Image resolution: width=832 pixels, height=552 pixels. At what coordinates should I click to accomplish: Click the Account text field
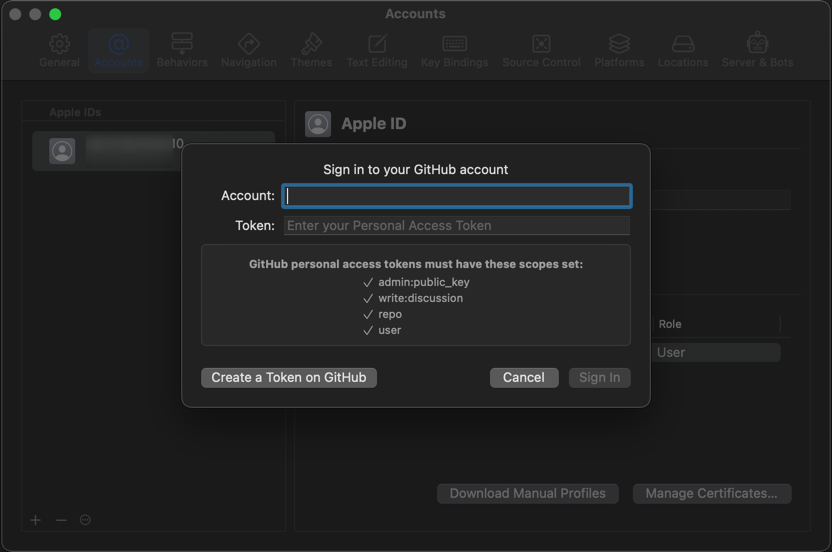[457, 196]
